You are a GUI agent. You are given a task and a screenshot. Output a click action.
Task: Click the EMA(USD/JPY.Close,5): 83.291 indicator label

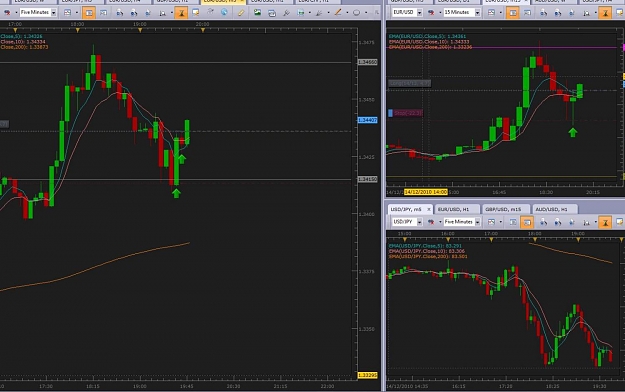point(425,246)
